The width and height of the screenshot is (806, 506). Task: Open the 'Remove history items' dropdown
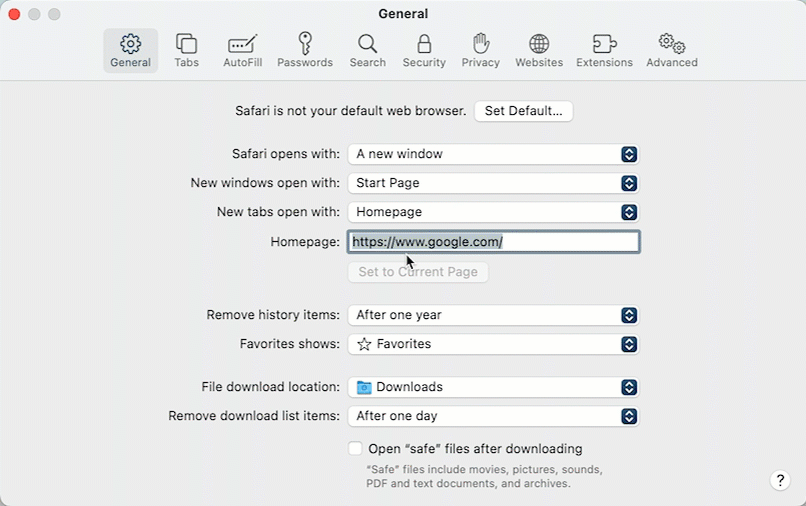pyautogui.click(x=493, y=315)
